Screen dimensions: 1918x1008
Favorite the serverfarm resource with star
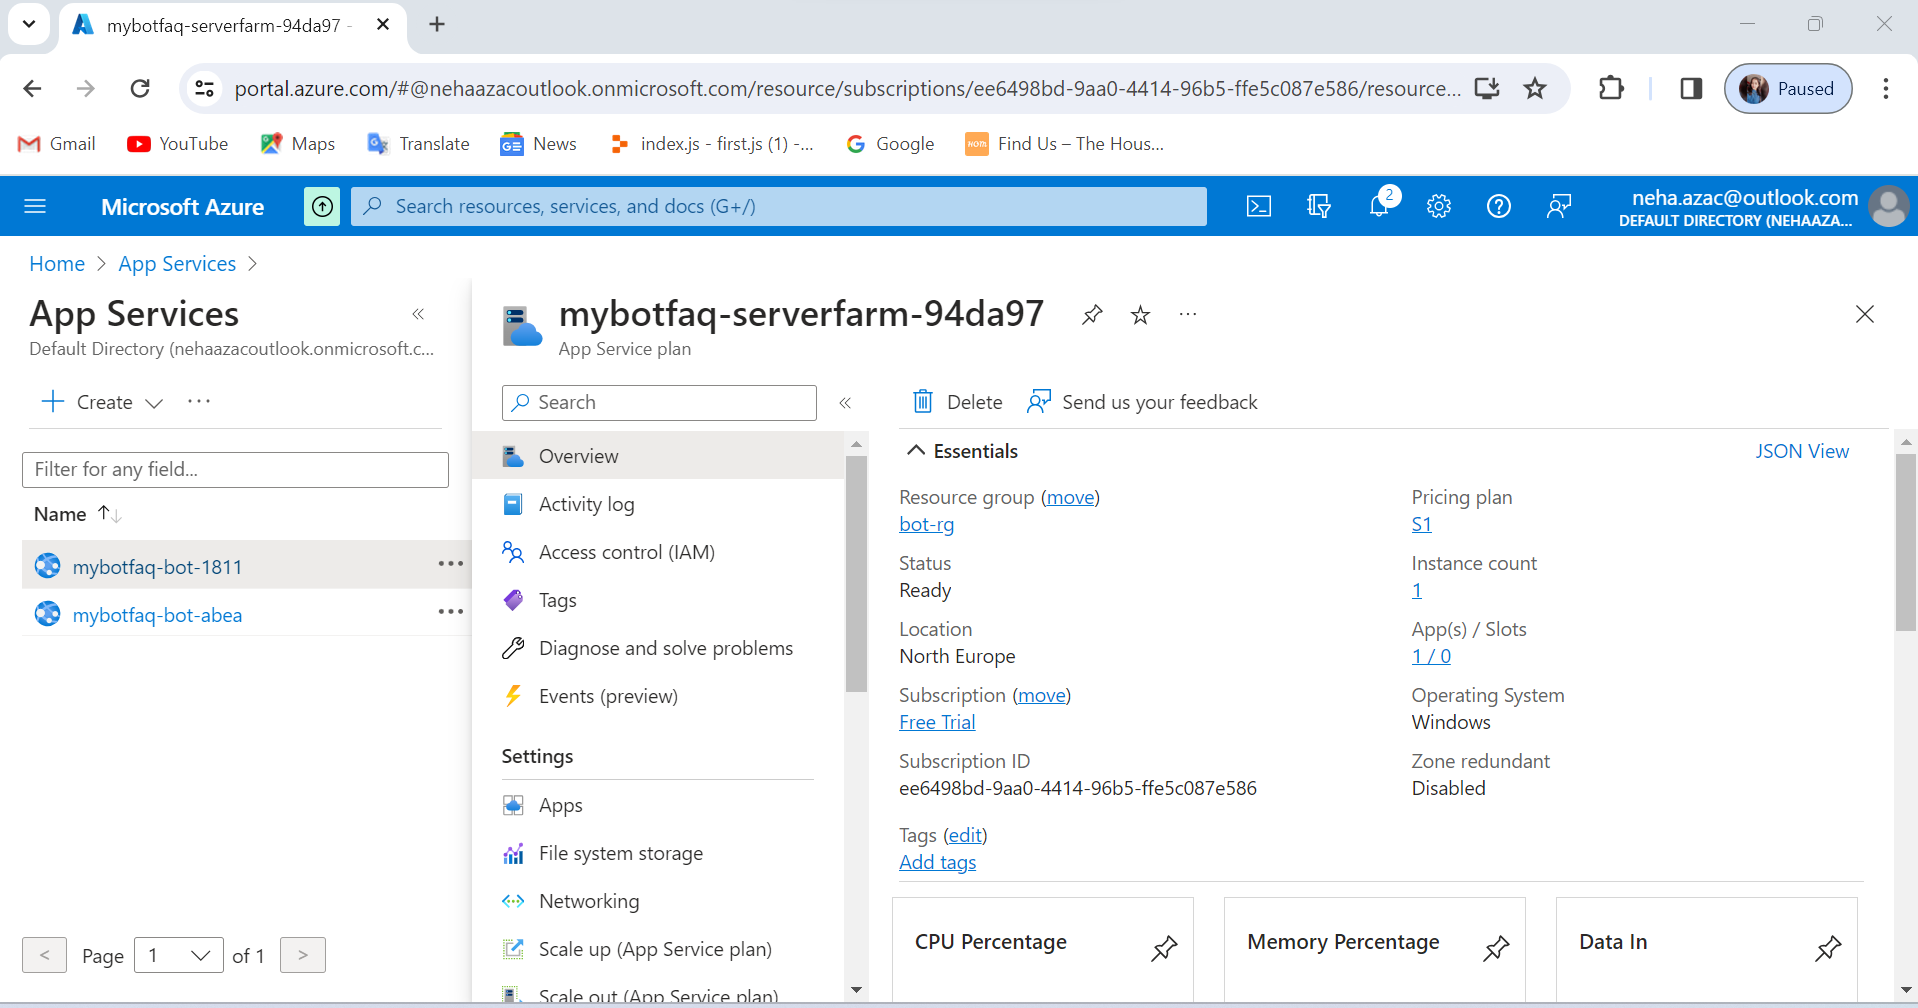[1140, 315]
